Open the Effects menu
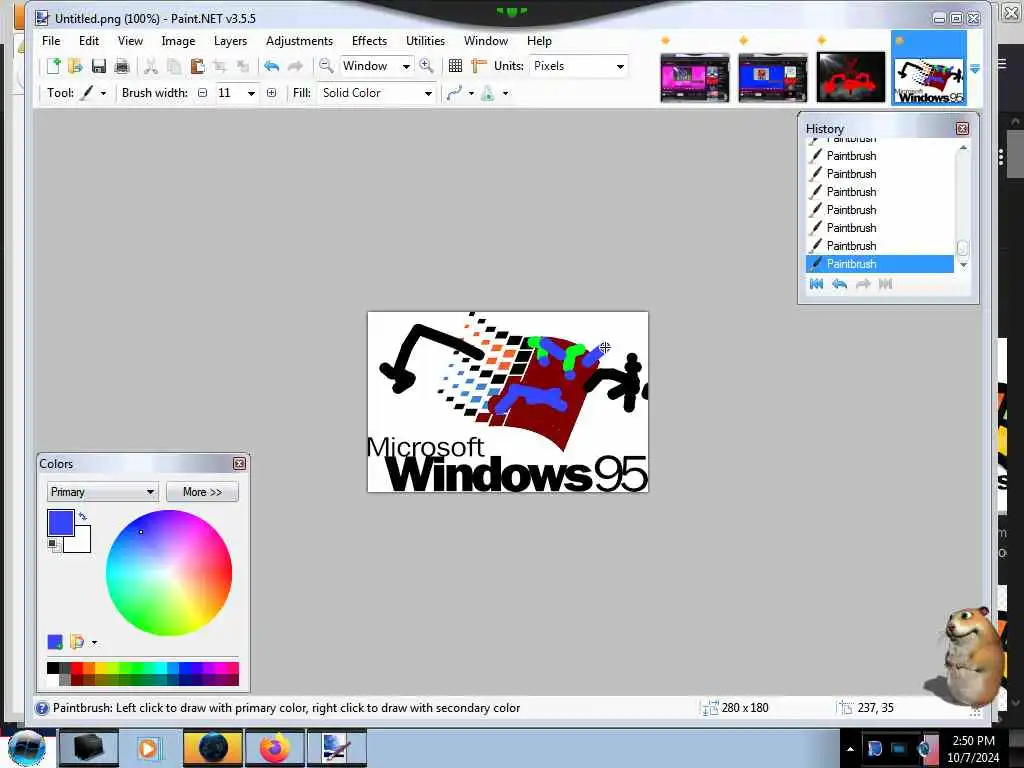Image resolution: width=1024 pixels, height=768 pixels. point(369,40)
